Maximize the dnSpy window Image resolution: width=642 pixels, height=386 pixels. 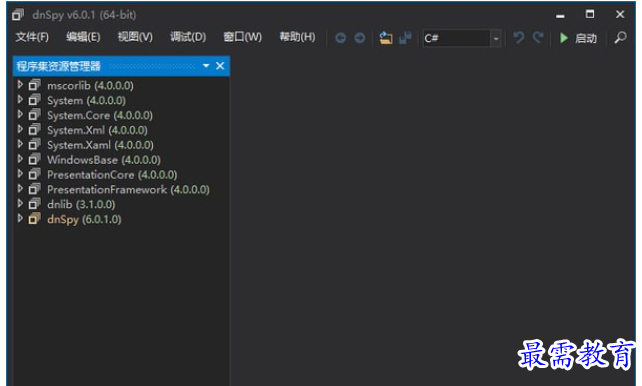pyautogui.click(x=590, y=14)
